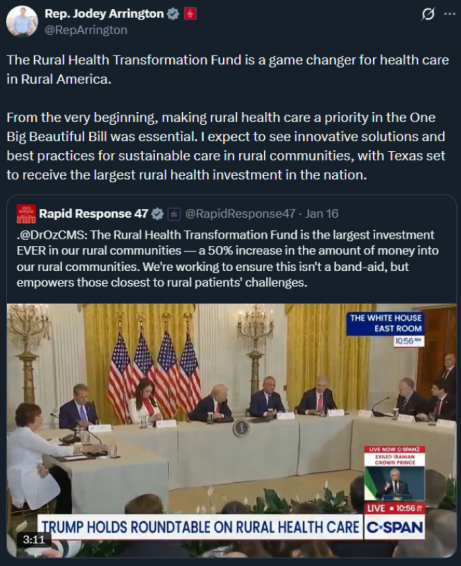Click the 3:11 video duration label
Image resolution: width=461 pixels, height=566 pixels.
tap(34, 540)
